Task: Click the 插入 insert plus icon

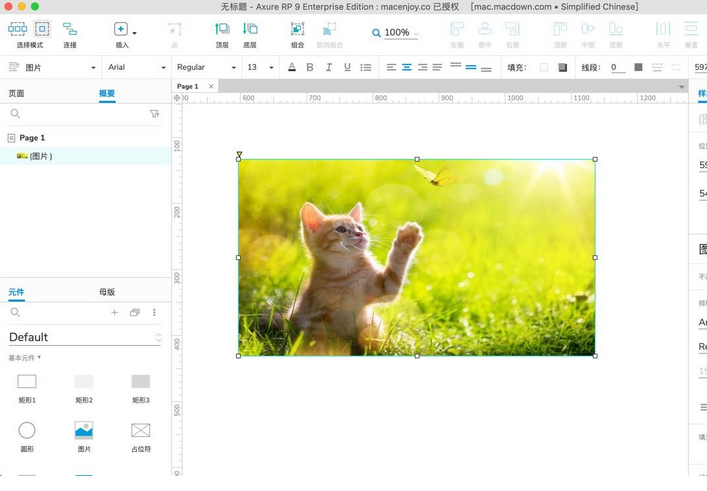Action: [x=120, y=29]
